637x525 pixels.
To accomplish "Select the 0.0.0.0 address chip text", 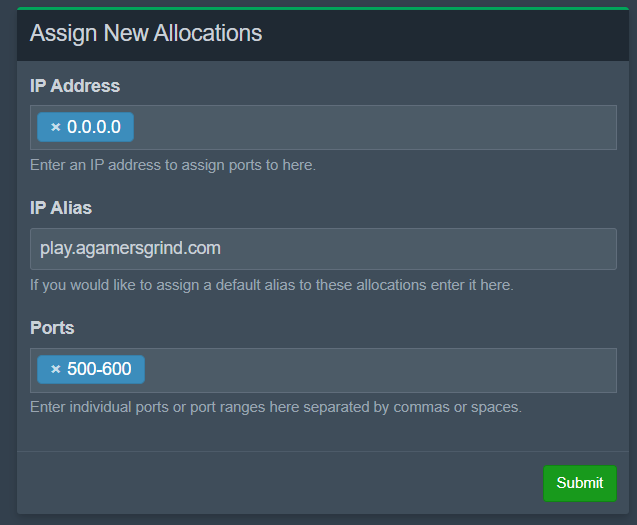I will pyautogui.click(x=94, y=127).
